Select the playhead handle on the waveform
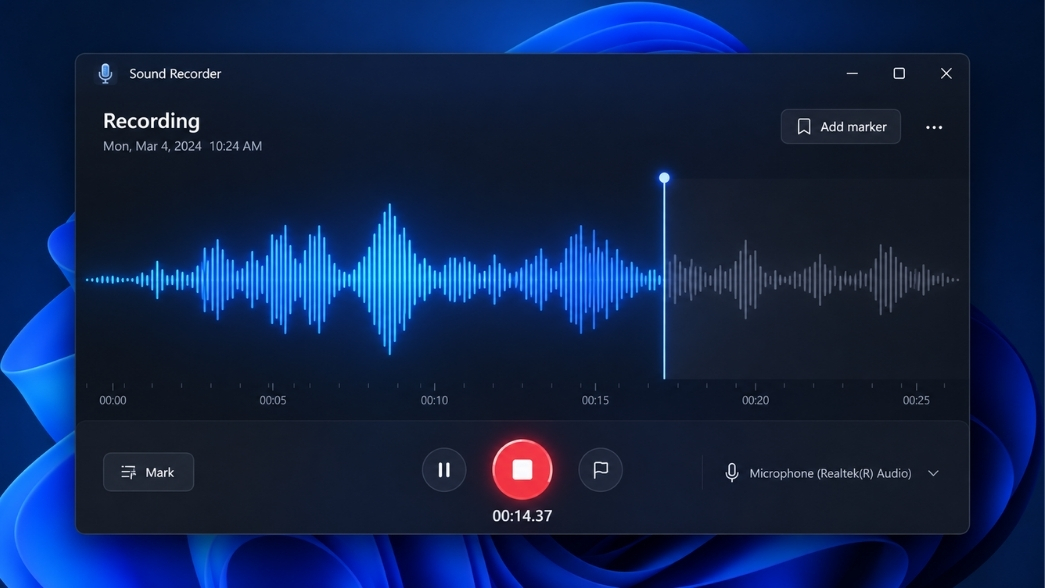This screenshot has width=1045, height=588. [664, 178]
